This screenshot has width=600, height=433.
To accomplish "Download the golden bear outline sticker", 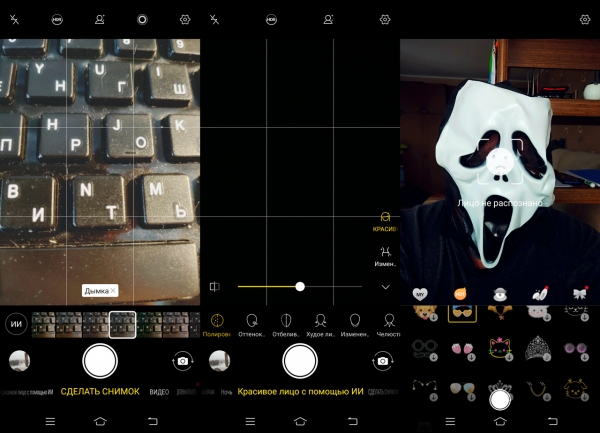I will [x=576, y=390].
